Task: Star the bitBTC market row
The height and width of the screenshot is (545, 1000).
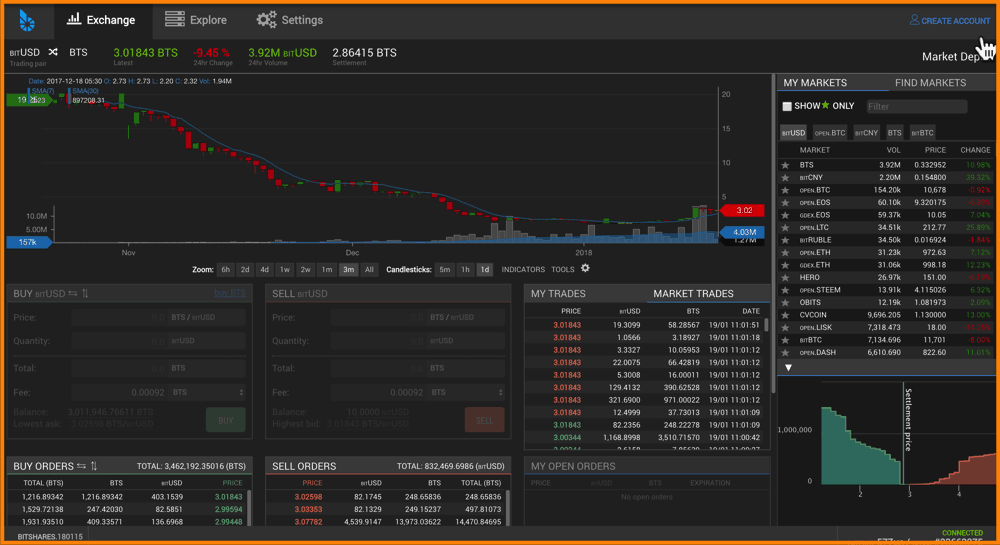Action: coord(786,340)
